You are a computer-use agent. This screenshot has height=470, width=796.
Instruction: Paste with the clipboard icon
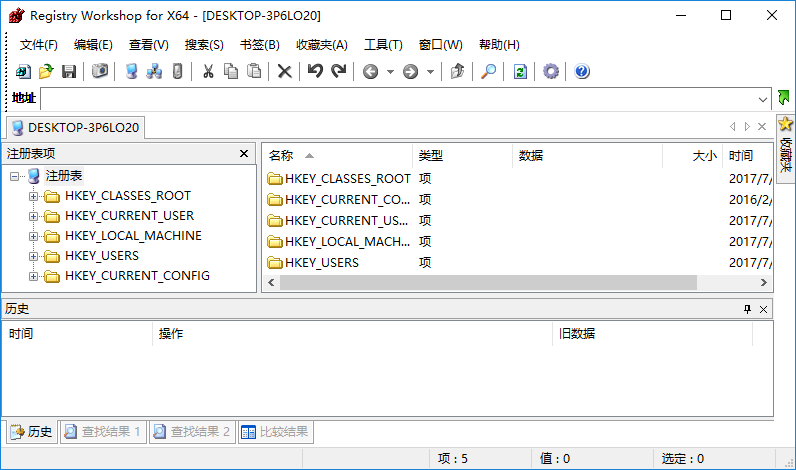click(x=254, y=72)
